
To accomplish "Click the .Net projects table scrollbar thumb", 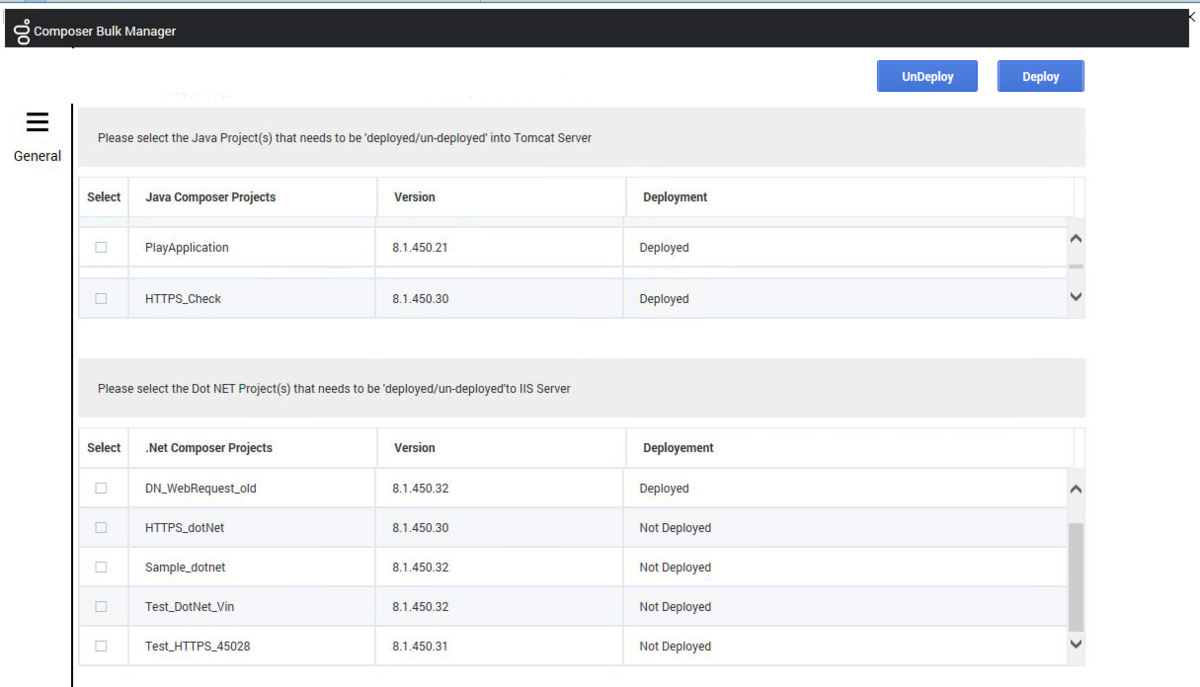I will [1076, 576].
